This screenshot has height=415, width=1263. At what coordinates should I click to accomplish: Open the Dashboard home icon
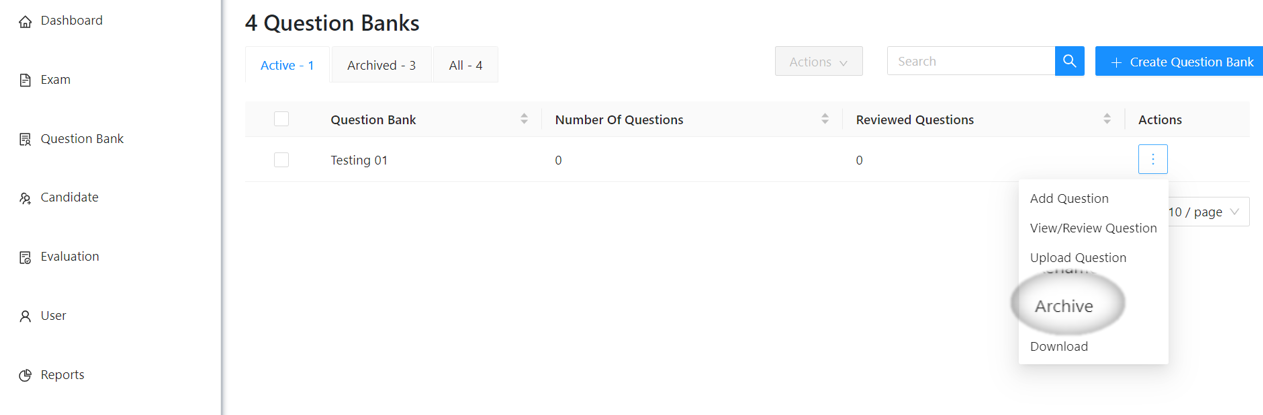25,21
